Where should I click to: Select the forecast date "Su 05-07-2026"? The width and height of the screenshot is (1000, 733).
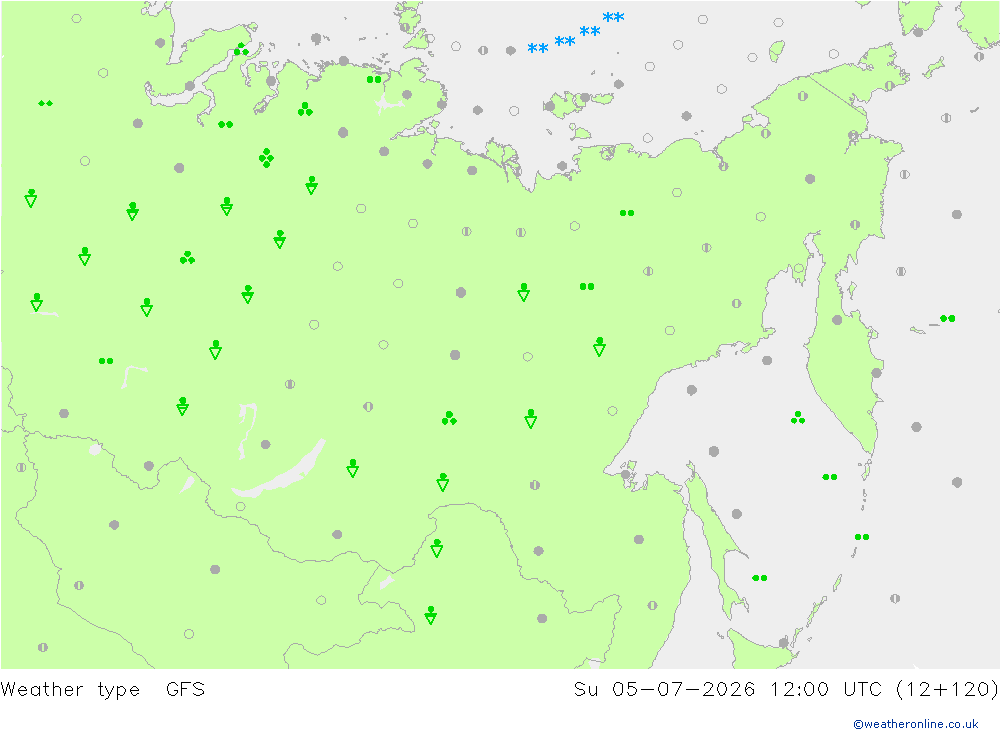[664, 689]
